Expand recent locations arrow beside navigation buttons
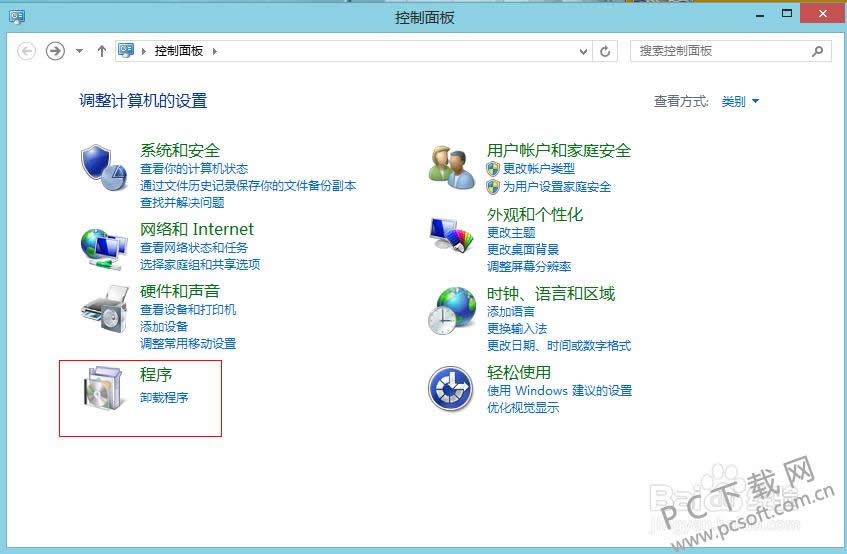This screenshot has height=554, width=847. click(x=80, y=51)
